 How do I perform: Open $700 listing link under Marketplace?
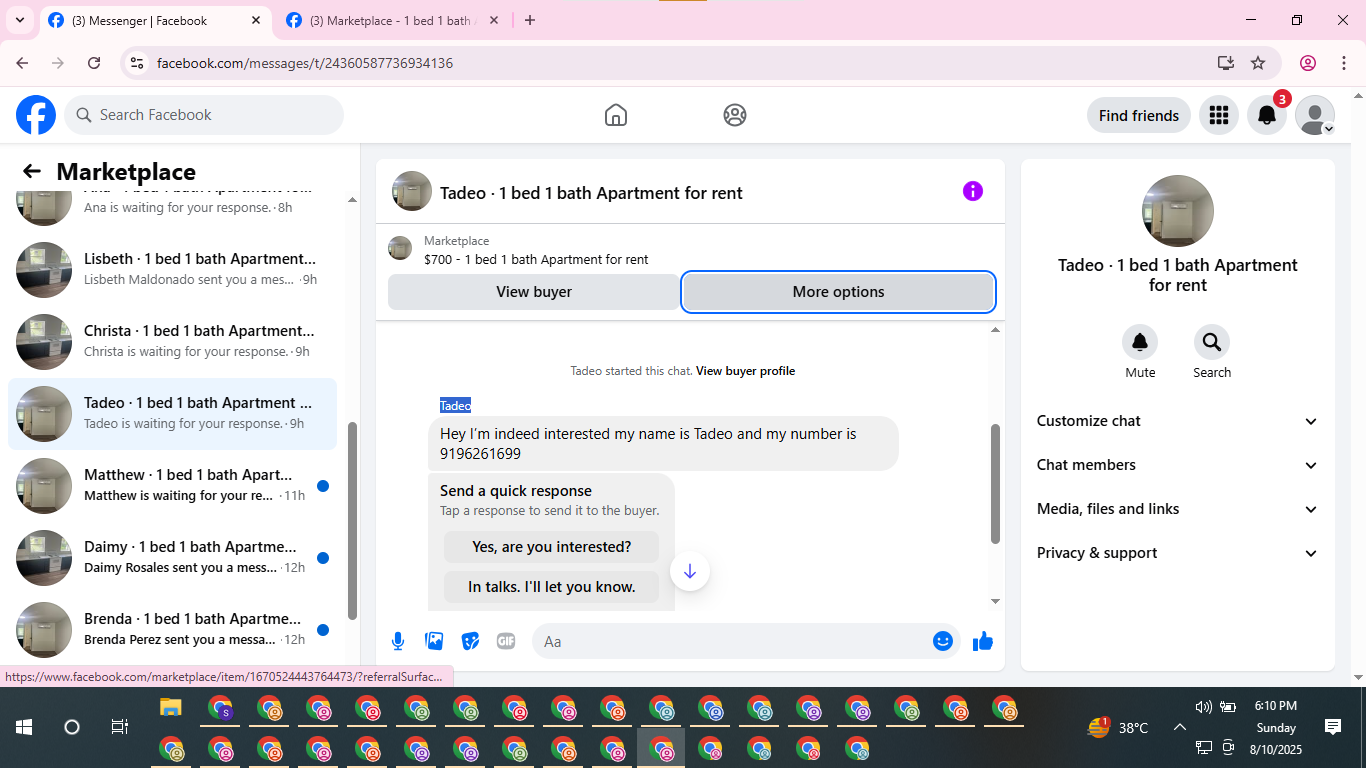tap(536, 259)
